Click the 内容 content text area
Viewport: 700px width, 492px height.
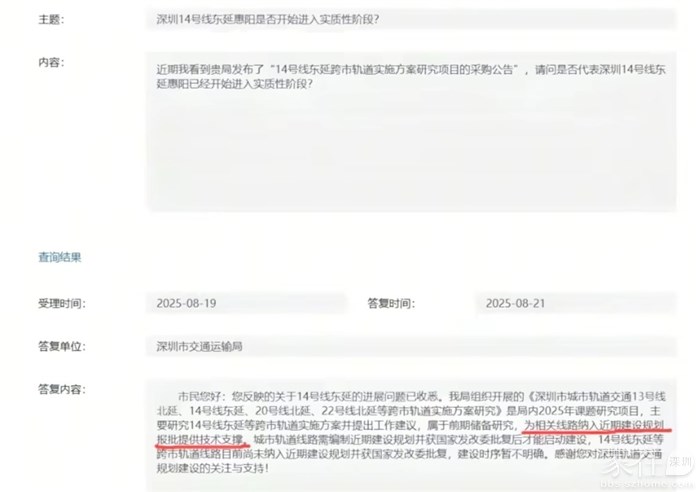tap(411, 132)
